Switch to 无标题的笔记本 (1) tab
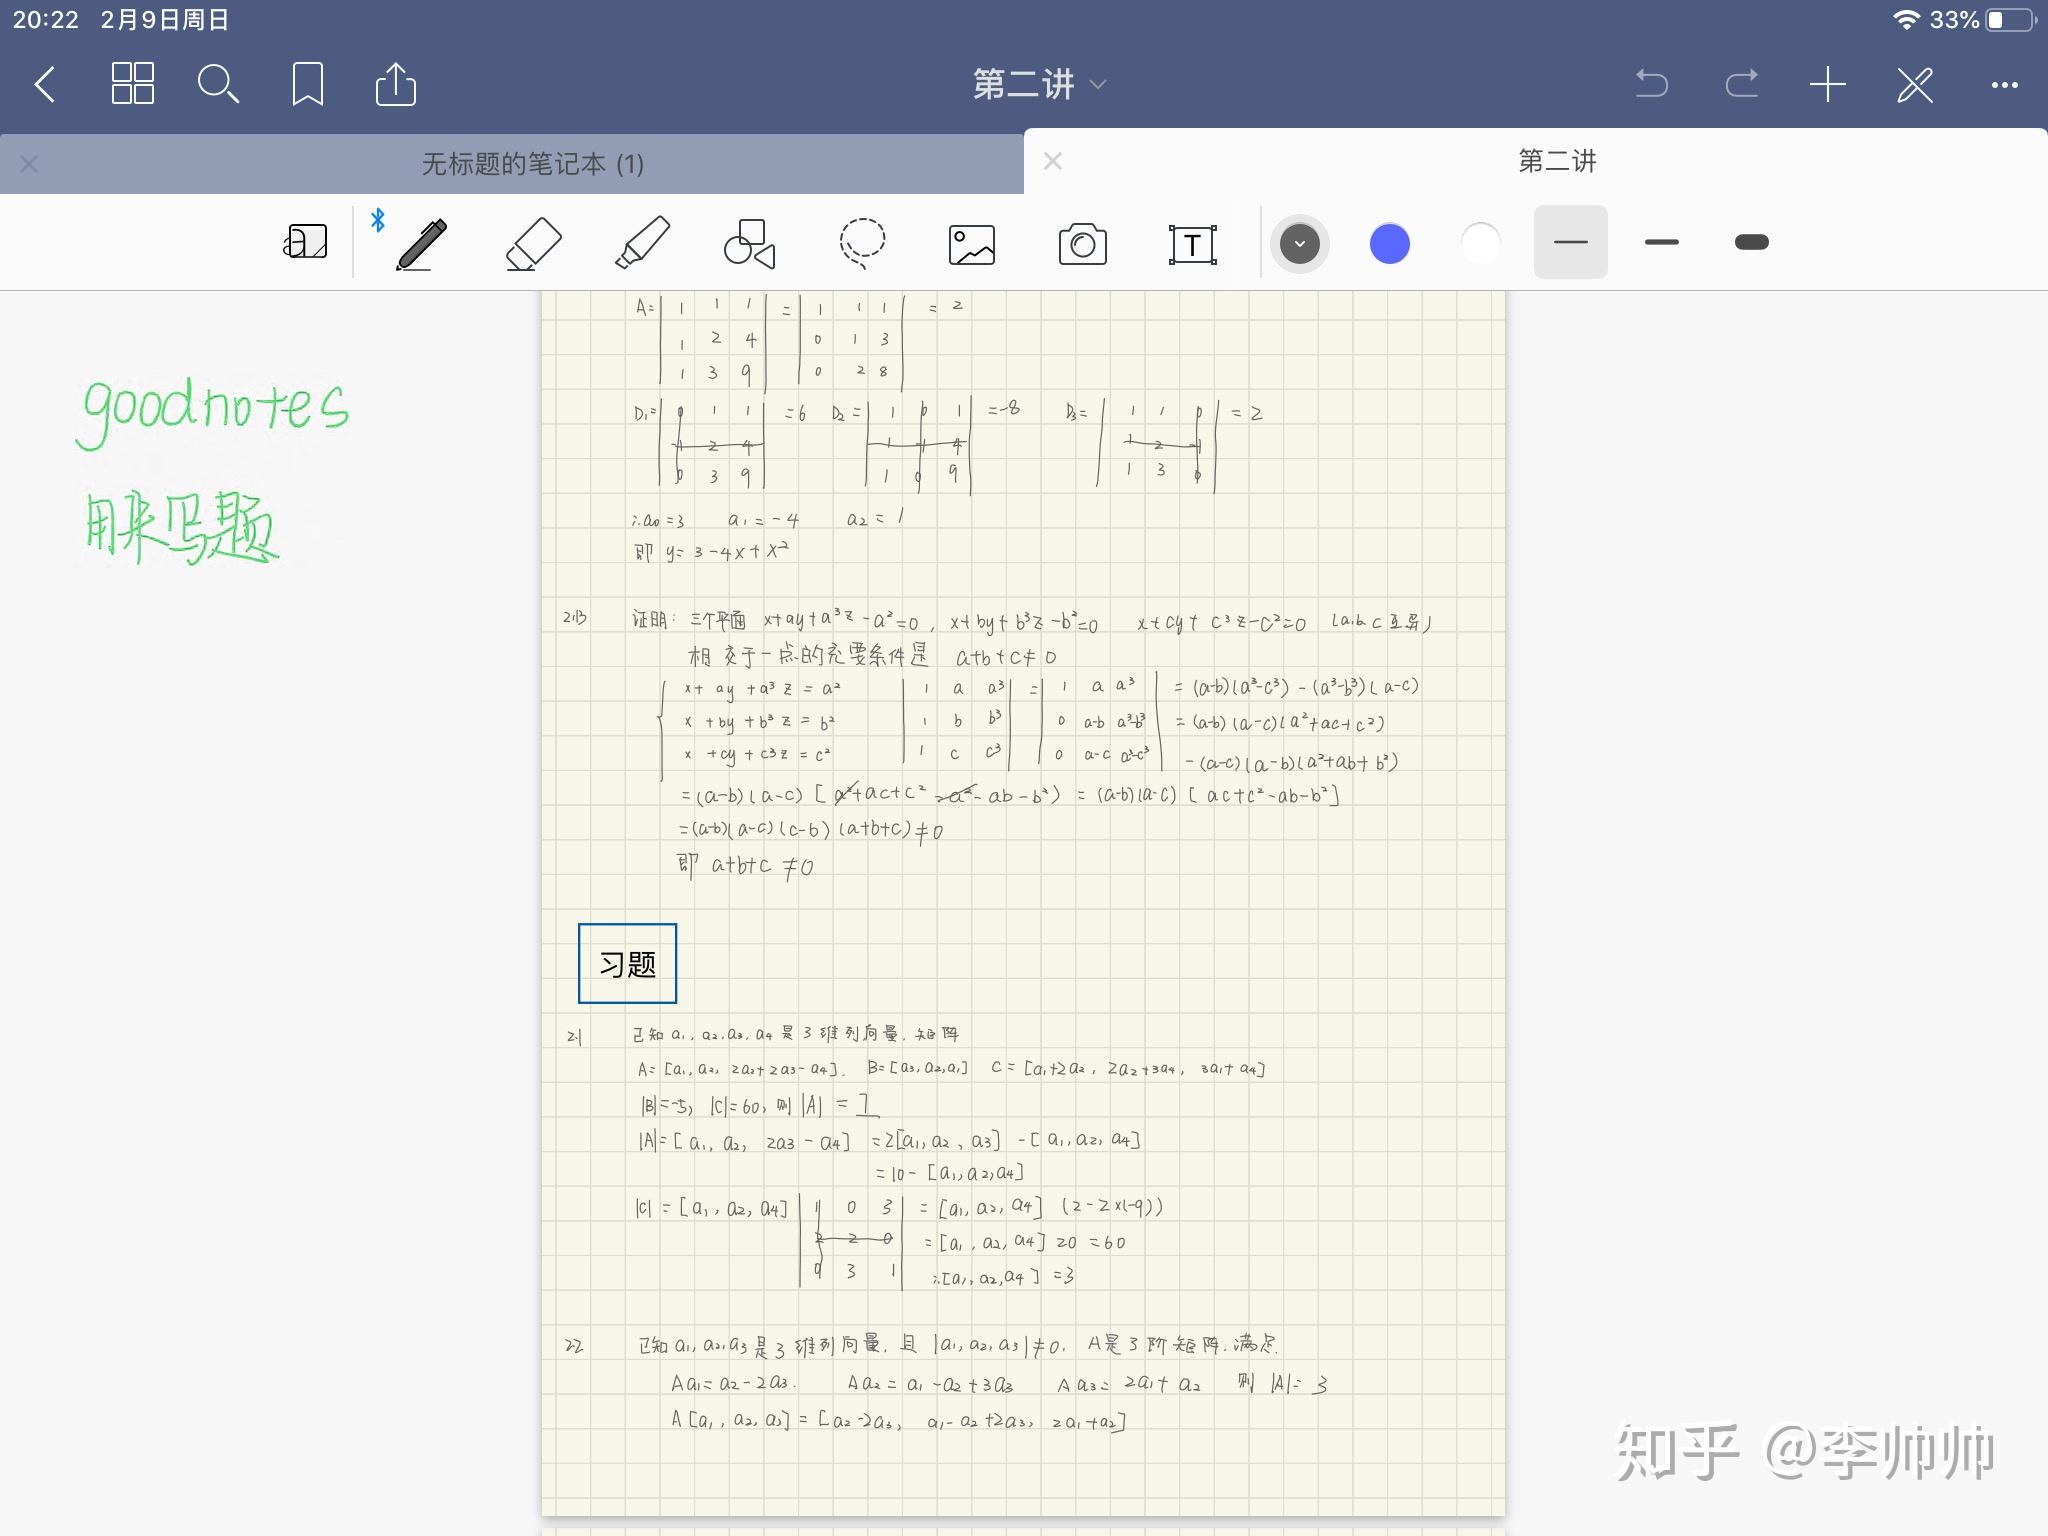The image size is (2048, 1536). pyautogui.click(x=532, y=164)
